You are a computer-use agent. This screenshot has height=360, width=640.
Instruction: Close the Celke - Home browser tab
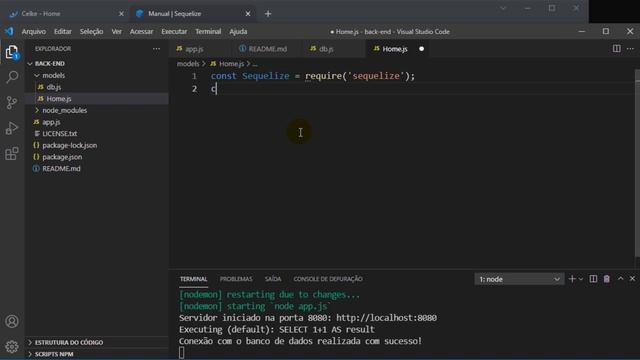121,14
